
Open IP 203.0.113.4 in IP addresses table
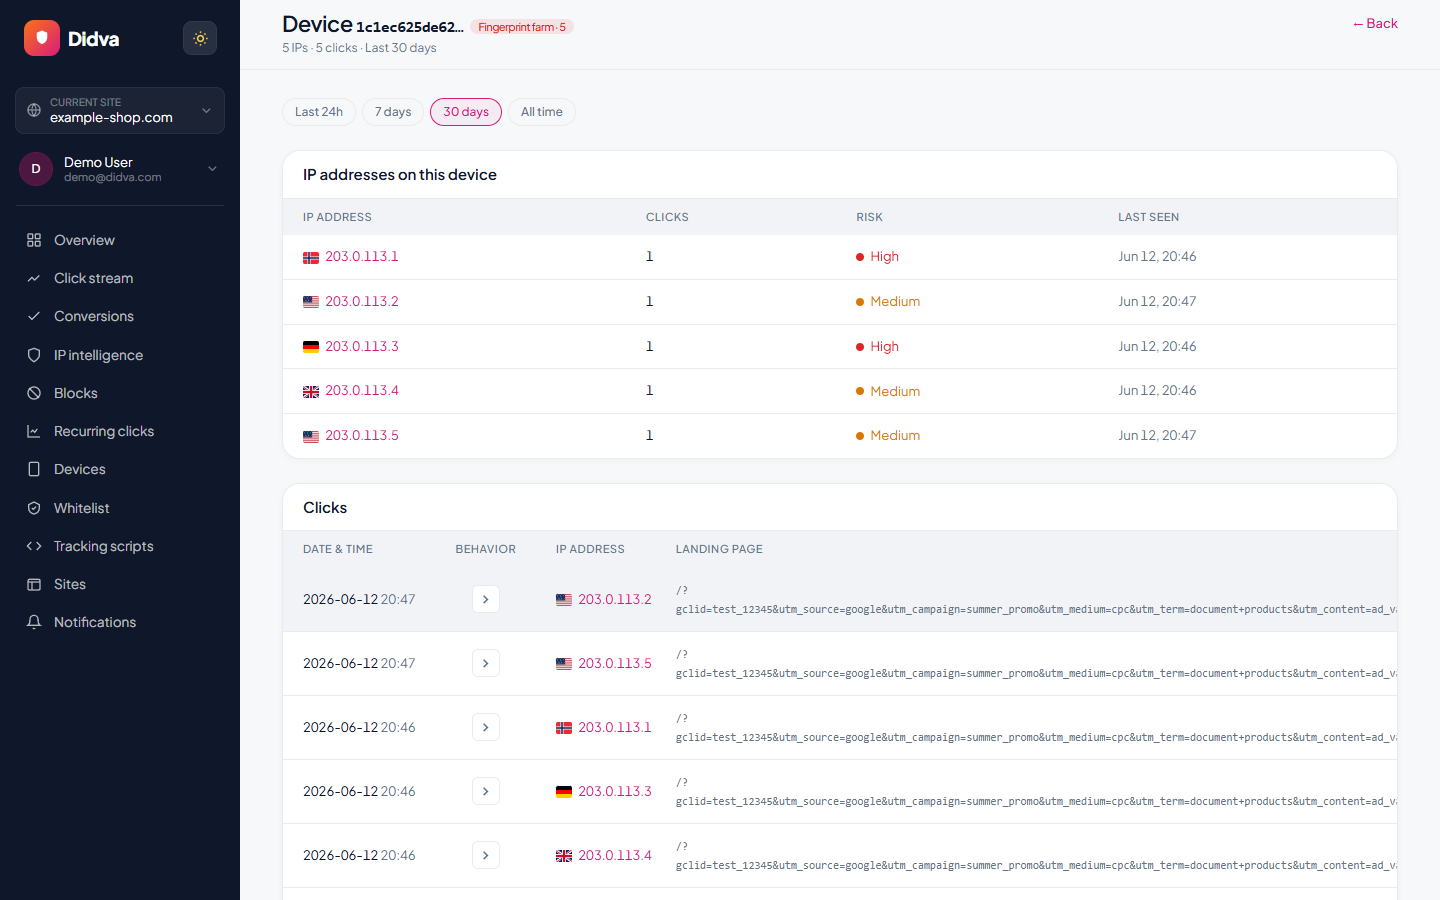tap(361, 391)
